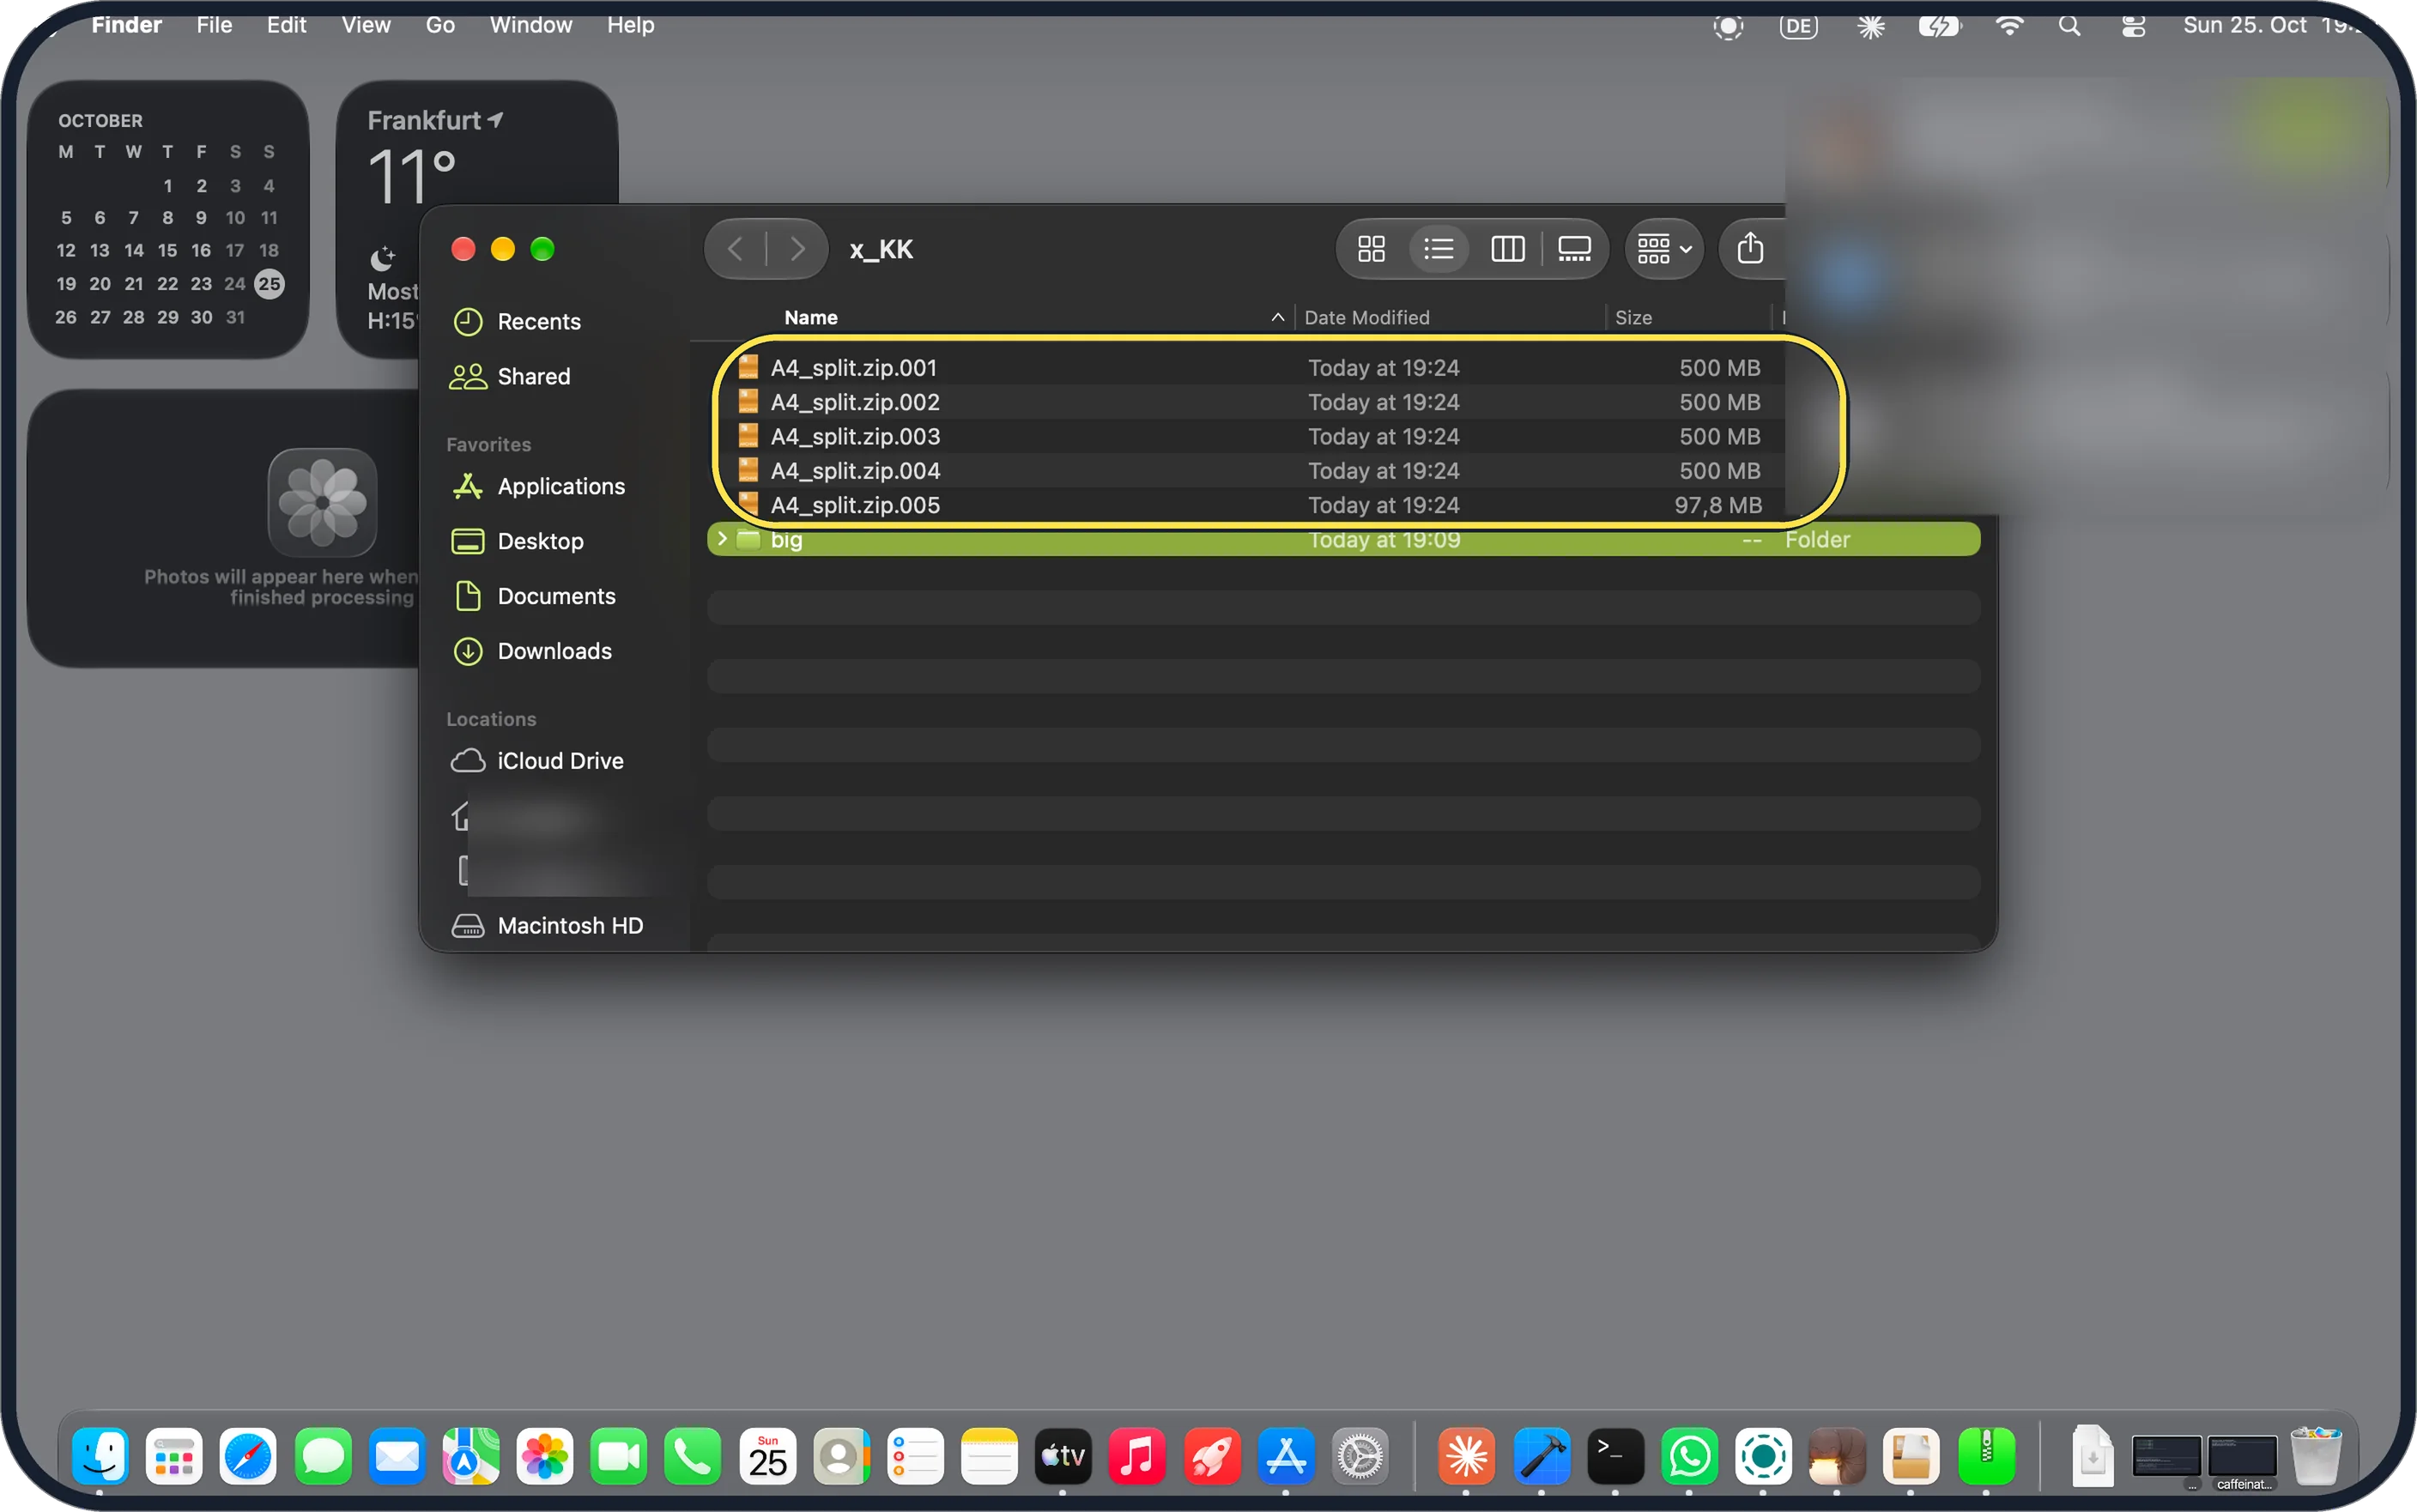Screen dimensions: 2417x1512
Task: Open Downloads in Finder sidebar
Action: (x=554, y=651)
